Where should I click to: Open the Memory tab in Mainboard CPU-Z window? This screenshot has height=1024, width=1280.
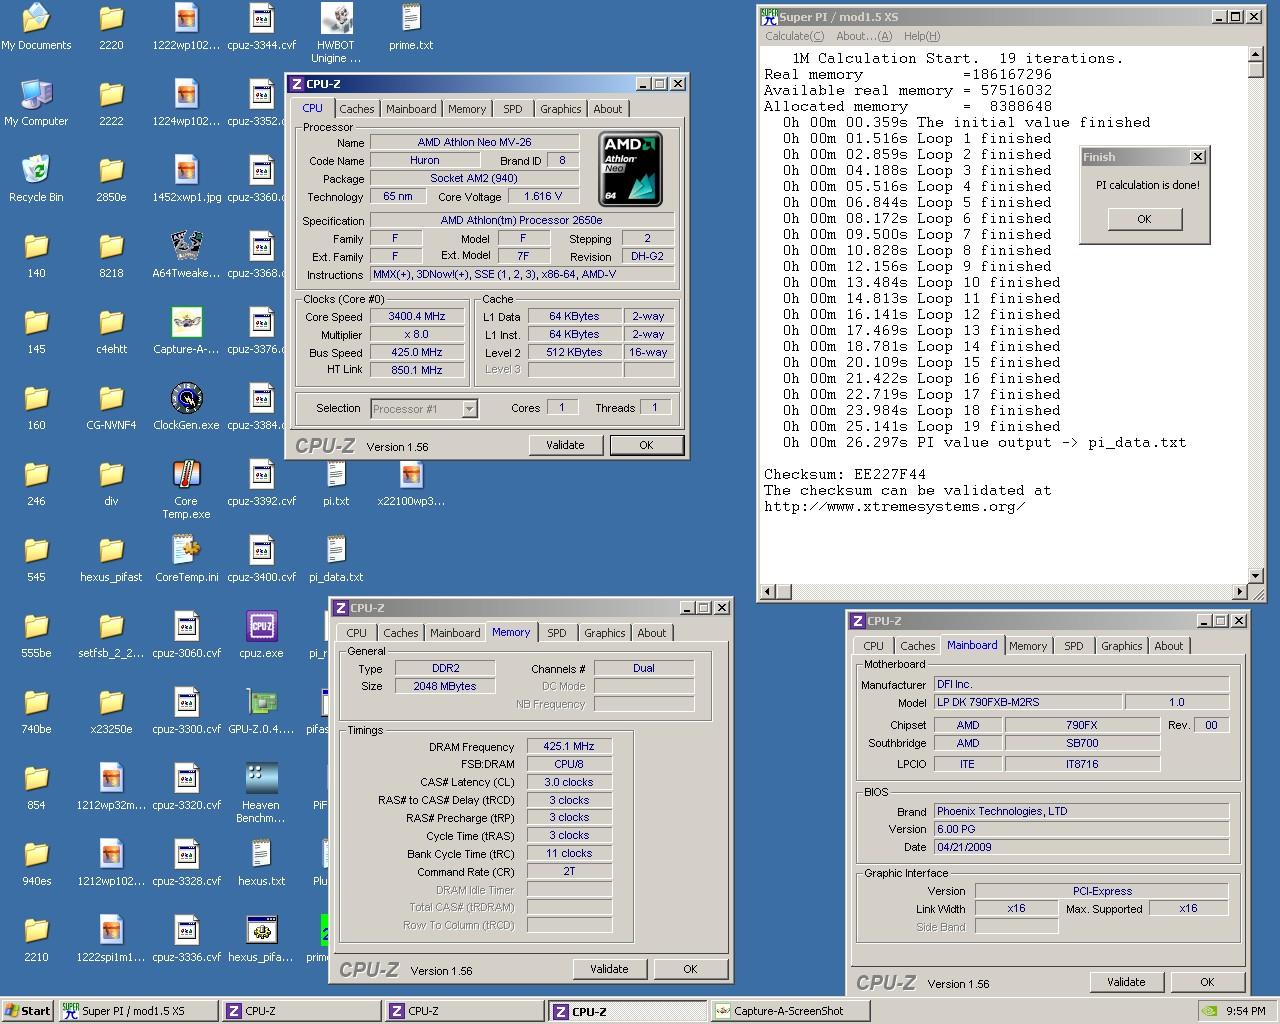(1027, 646)
